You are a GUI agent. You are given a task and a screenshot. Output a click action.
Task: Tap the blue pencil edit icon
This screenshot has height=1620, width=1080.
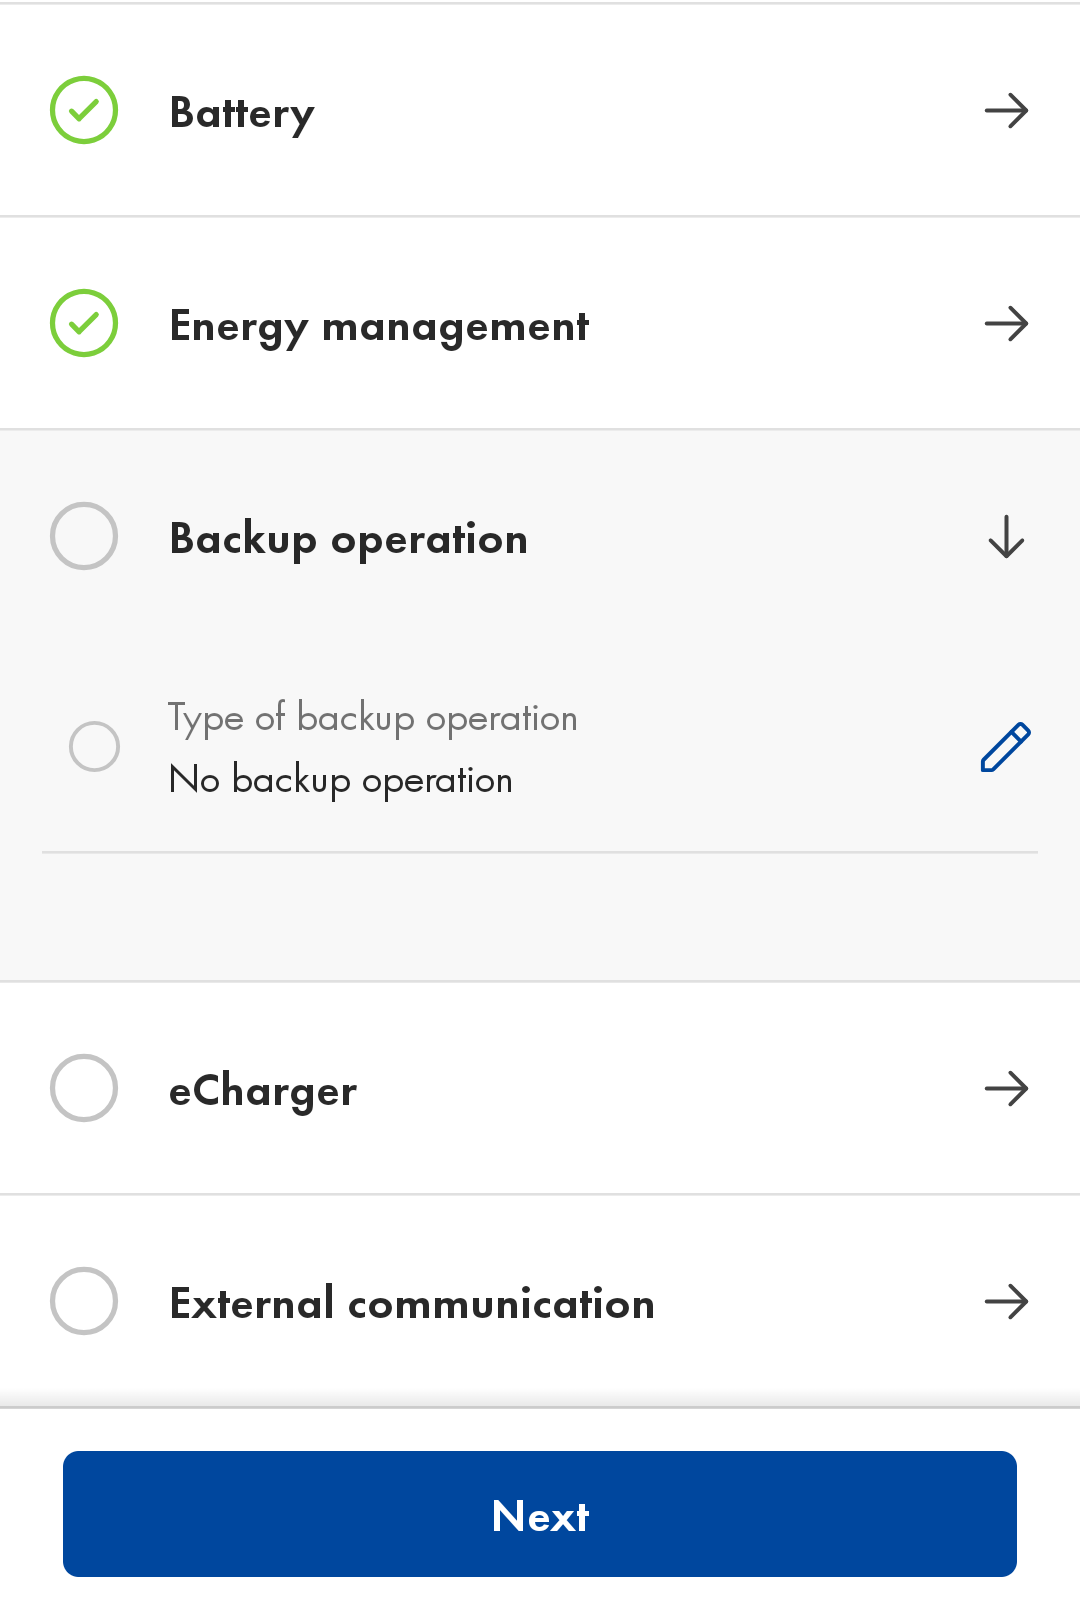(x=1005, y=747)
